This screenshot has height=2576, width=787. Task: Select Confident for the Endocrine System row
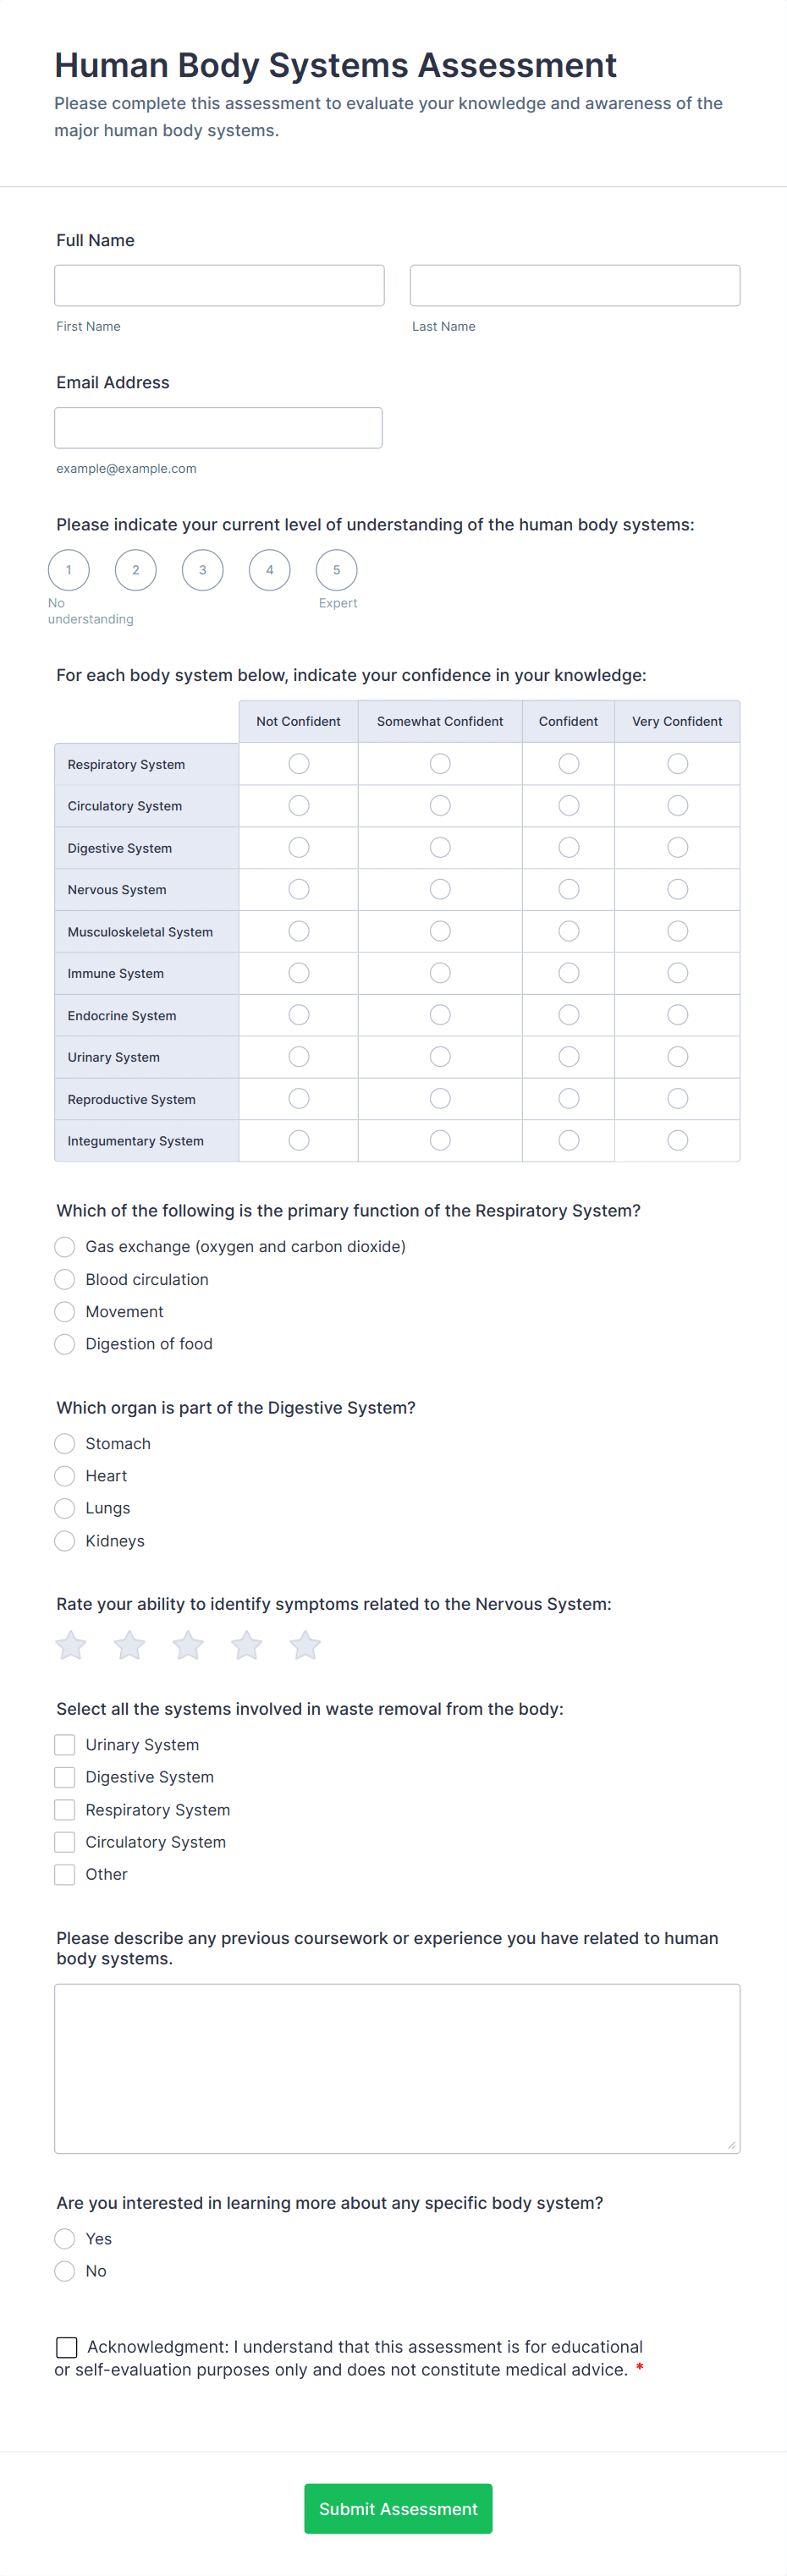[568, 1014]
